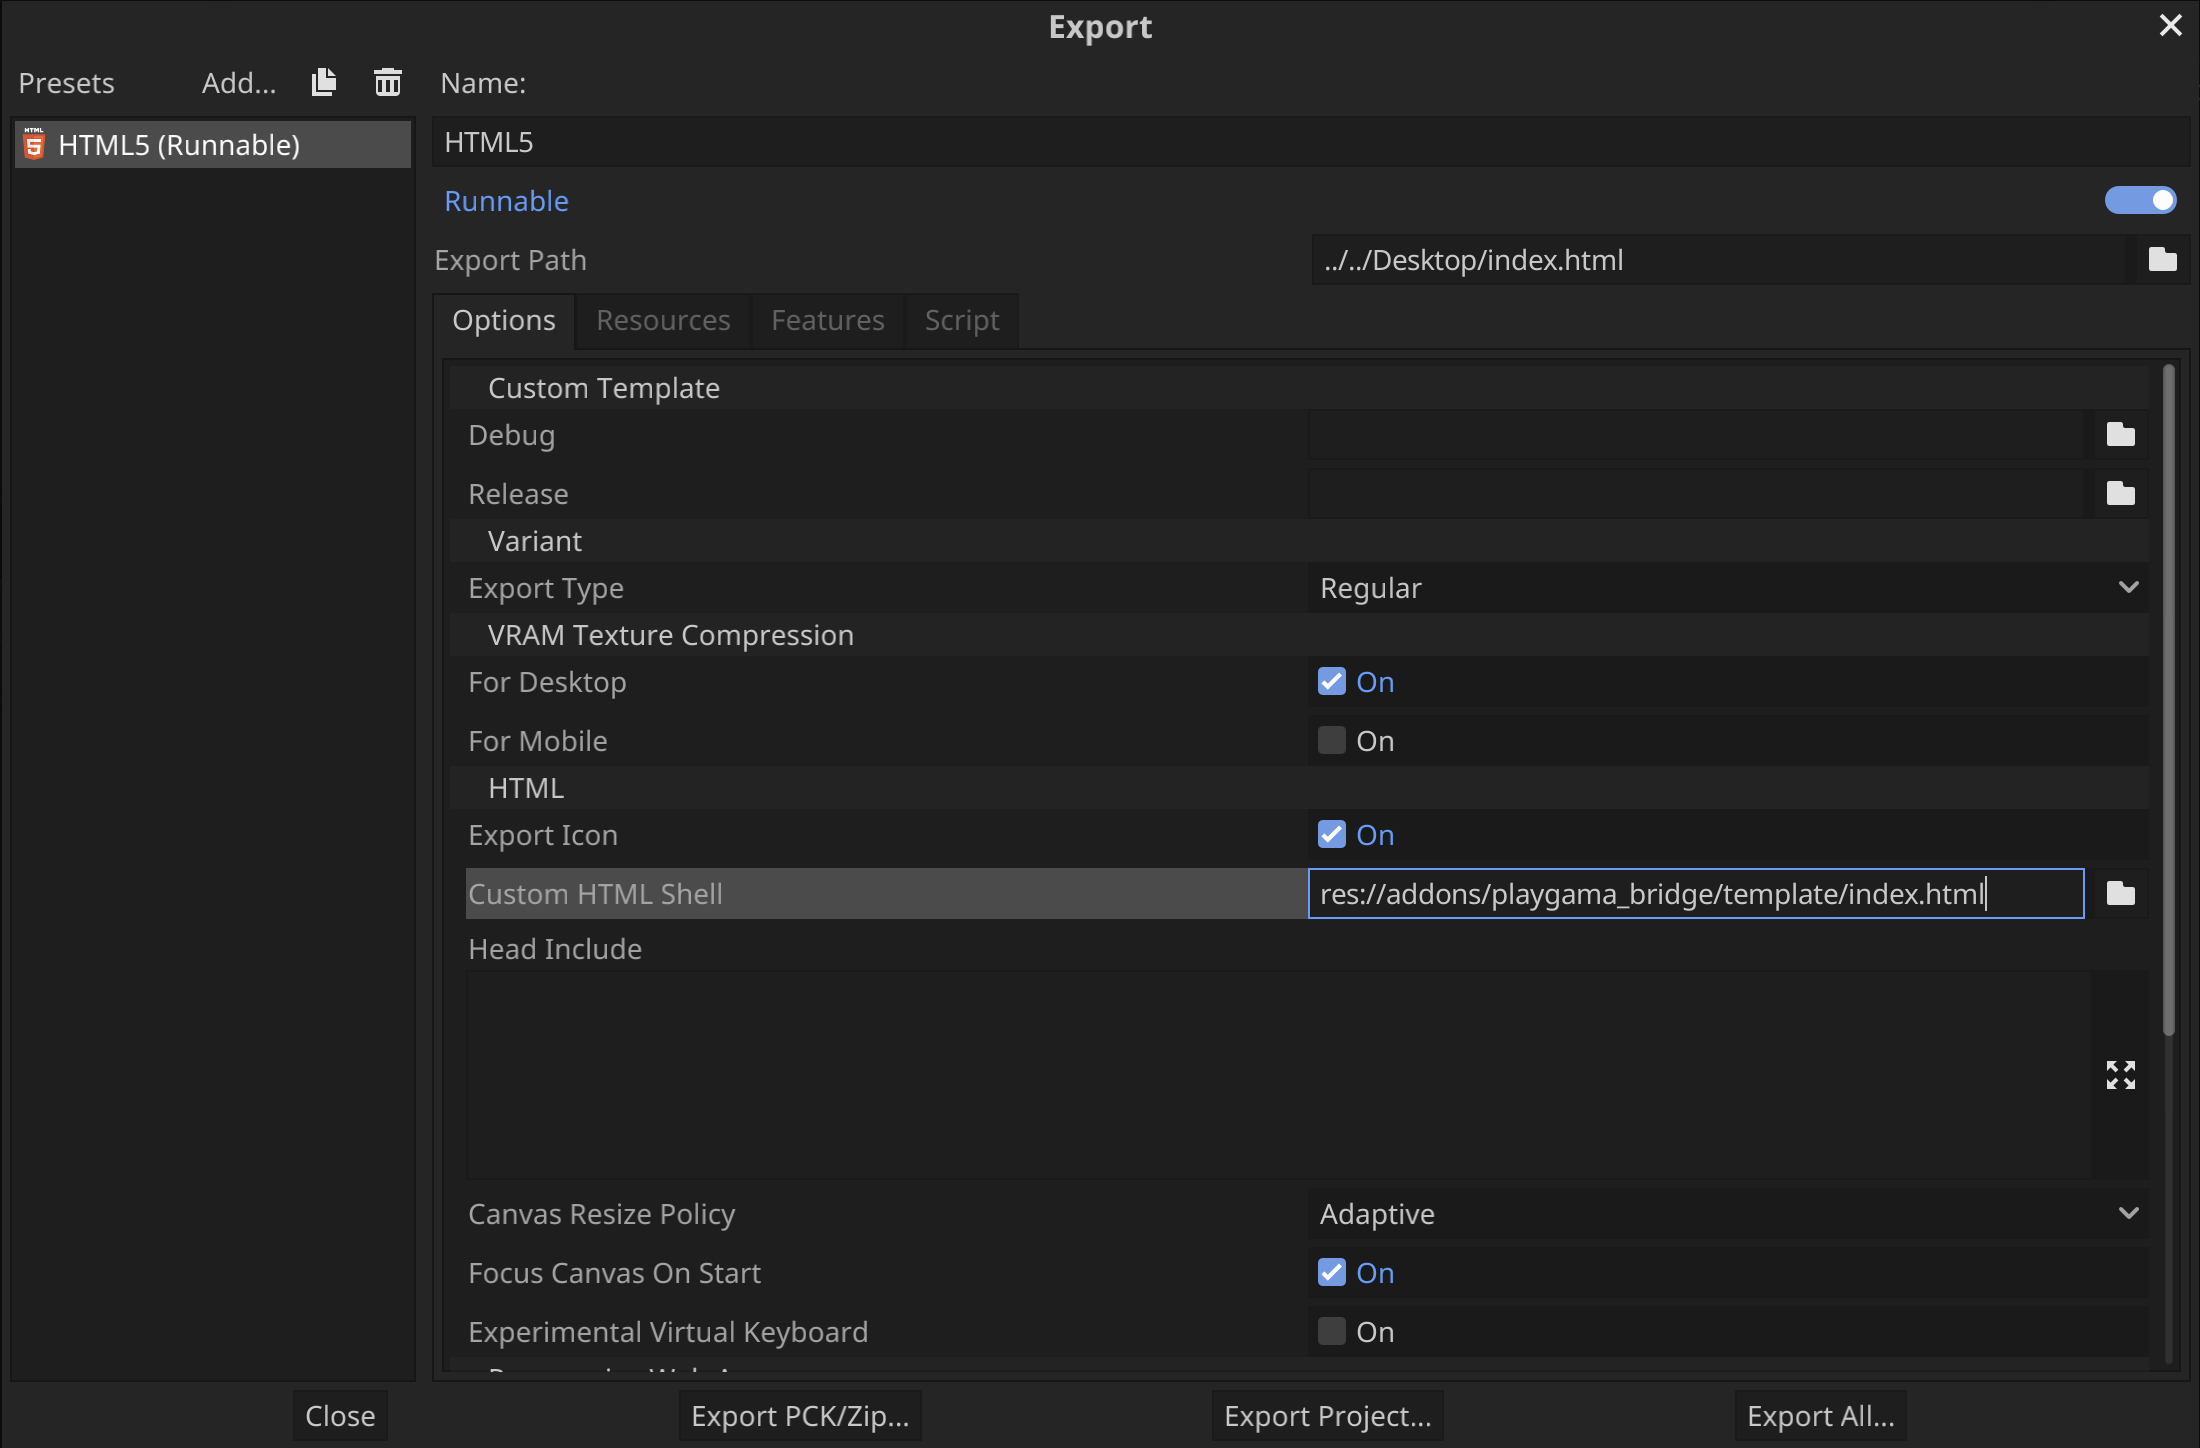This screenshot has width=2200, height=1448.
Task: Switch to the Options tab
Action: click(504, 320)
